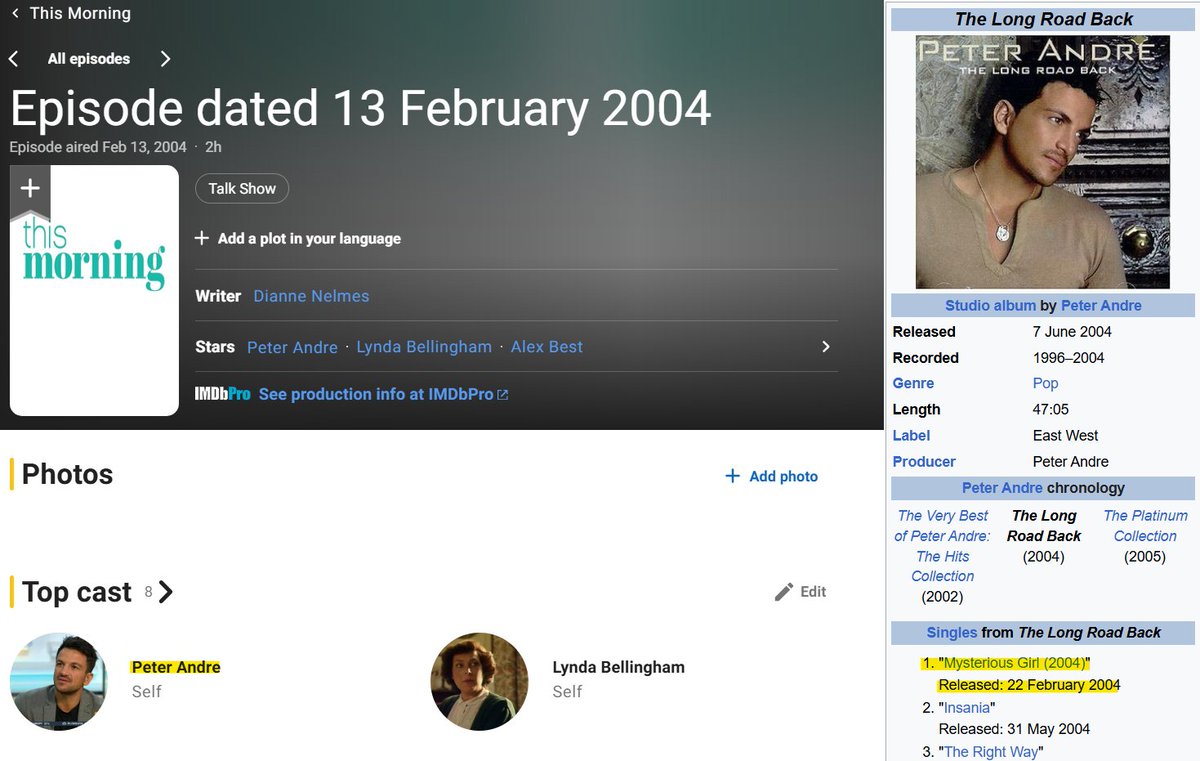Open Lynda Bellingham in Stars row

coord(424,347)
